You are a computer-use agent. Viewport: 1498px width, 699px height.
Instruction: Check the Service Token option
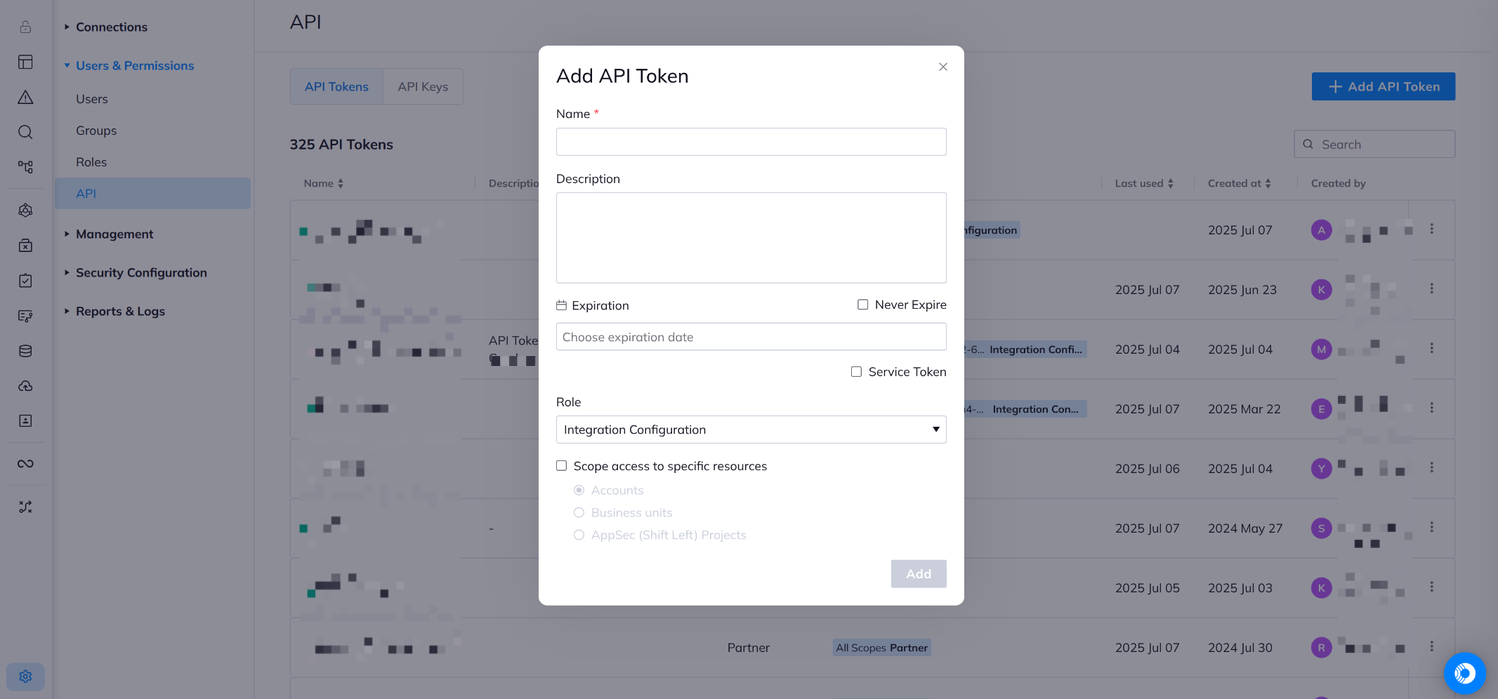856,371
